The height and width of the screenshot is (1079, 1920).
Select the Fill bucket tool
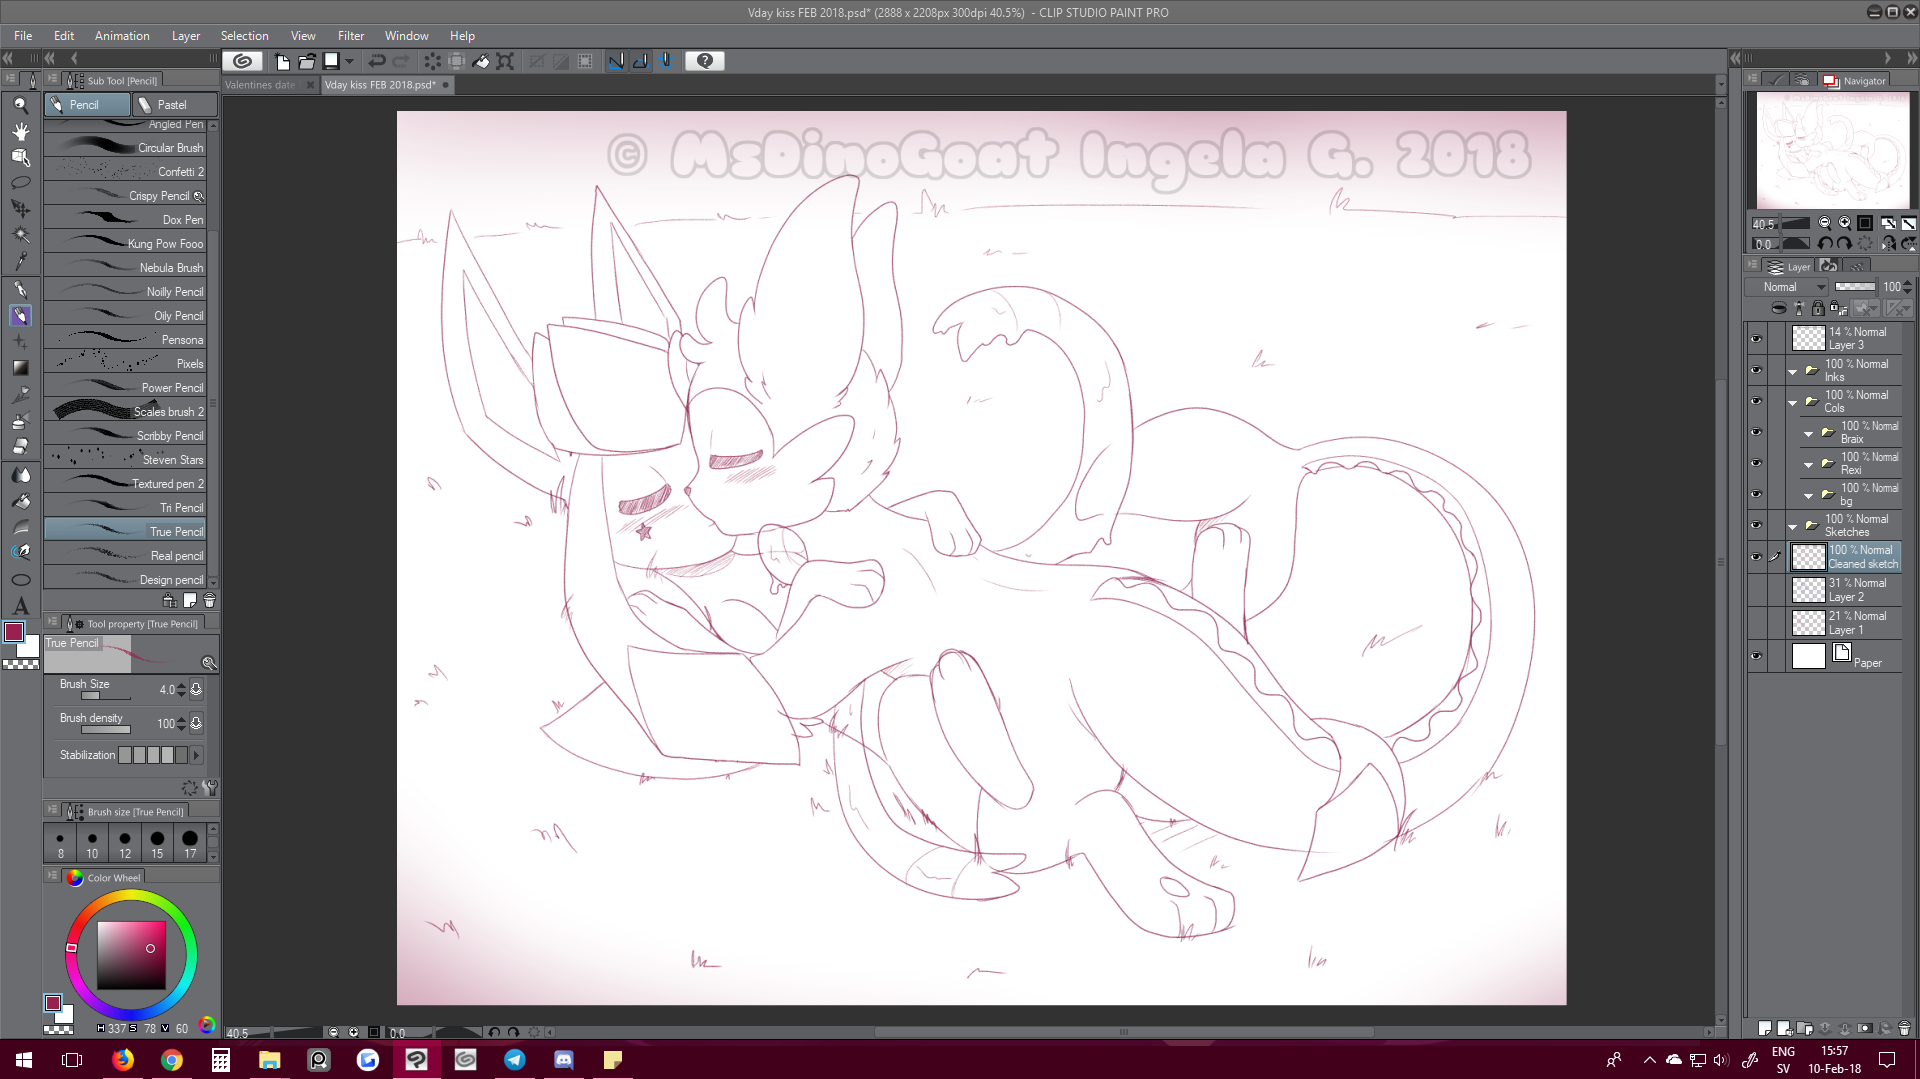20,501
